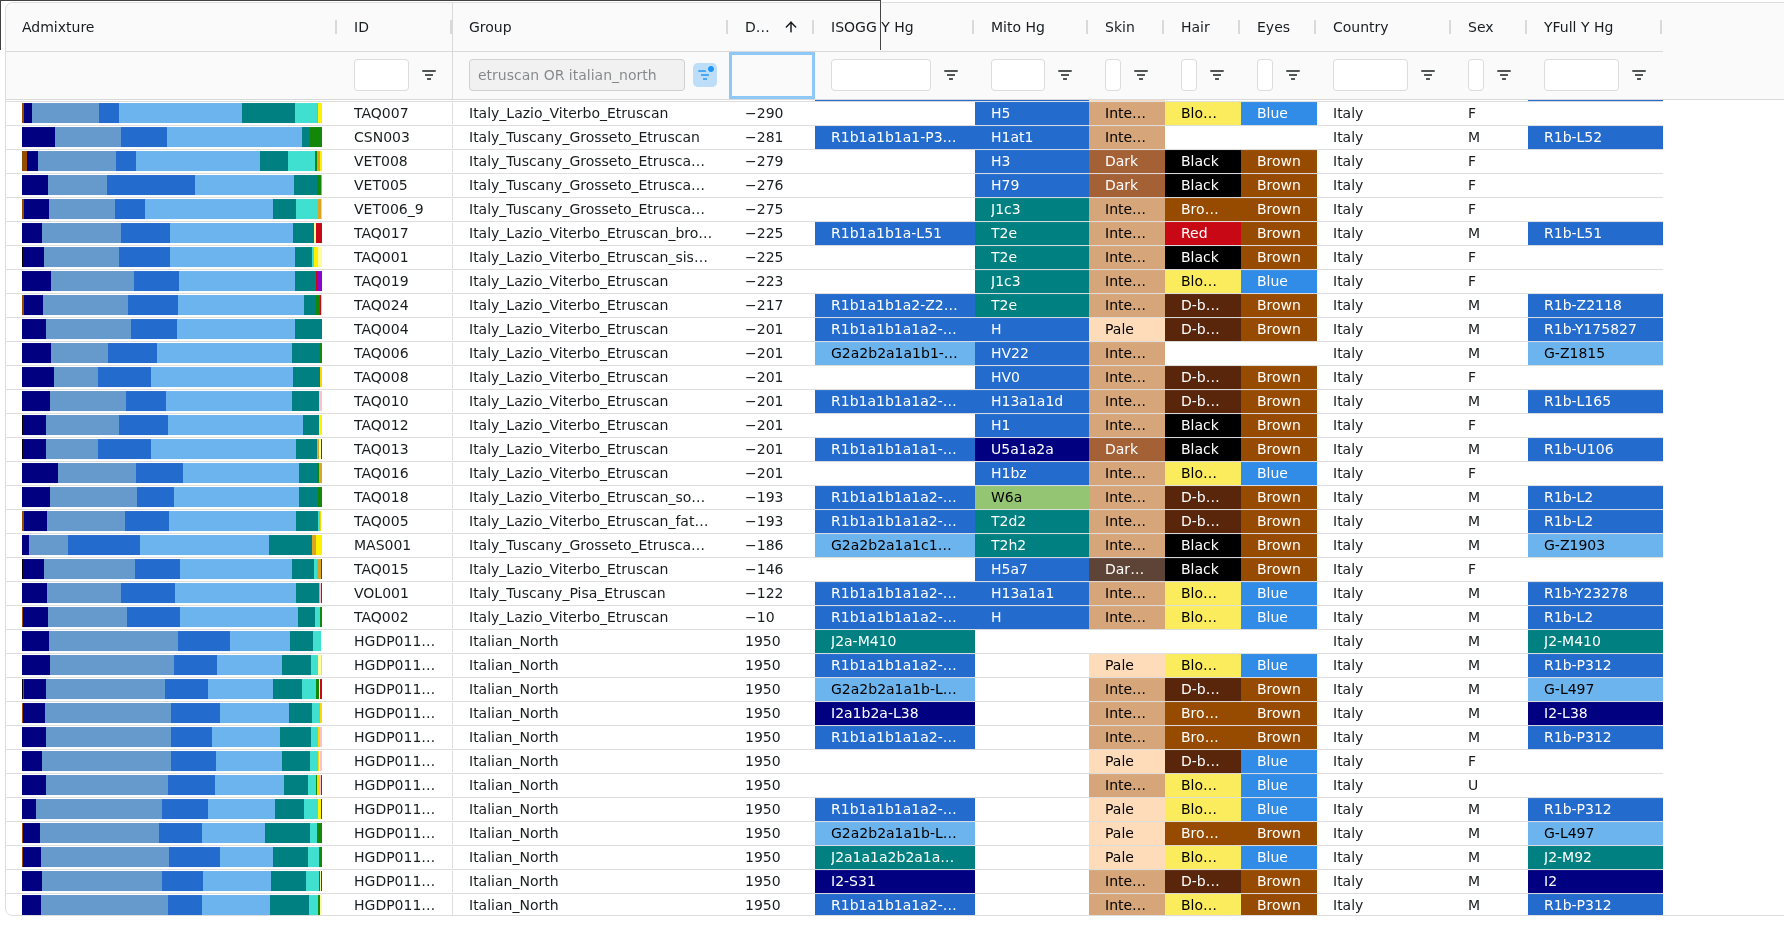1784x937 pixels.
Task: Sort by the Hair column header
Action: point(1195,27)
